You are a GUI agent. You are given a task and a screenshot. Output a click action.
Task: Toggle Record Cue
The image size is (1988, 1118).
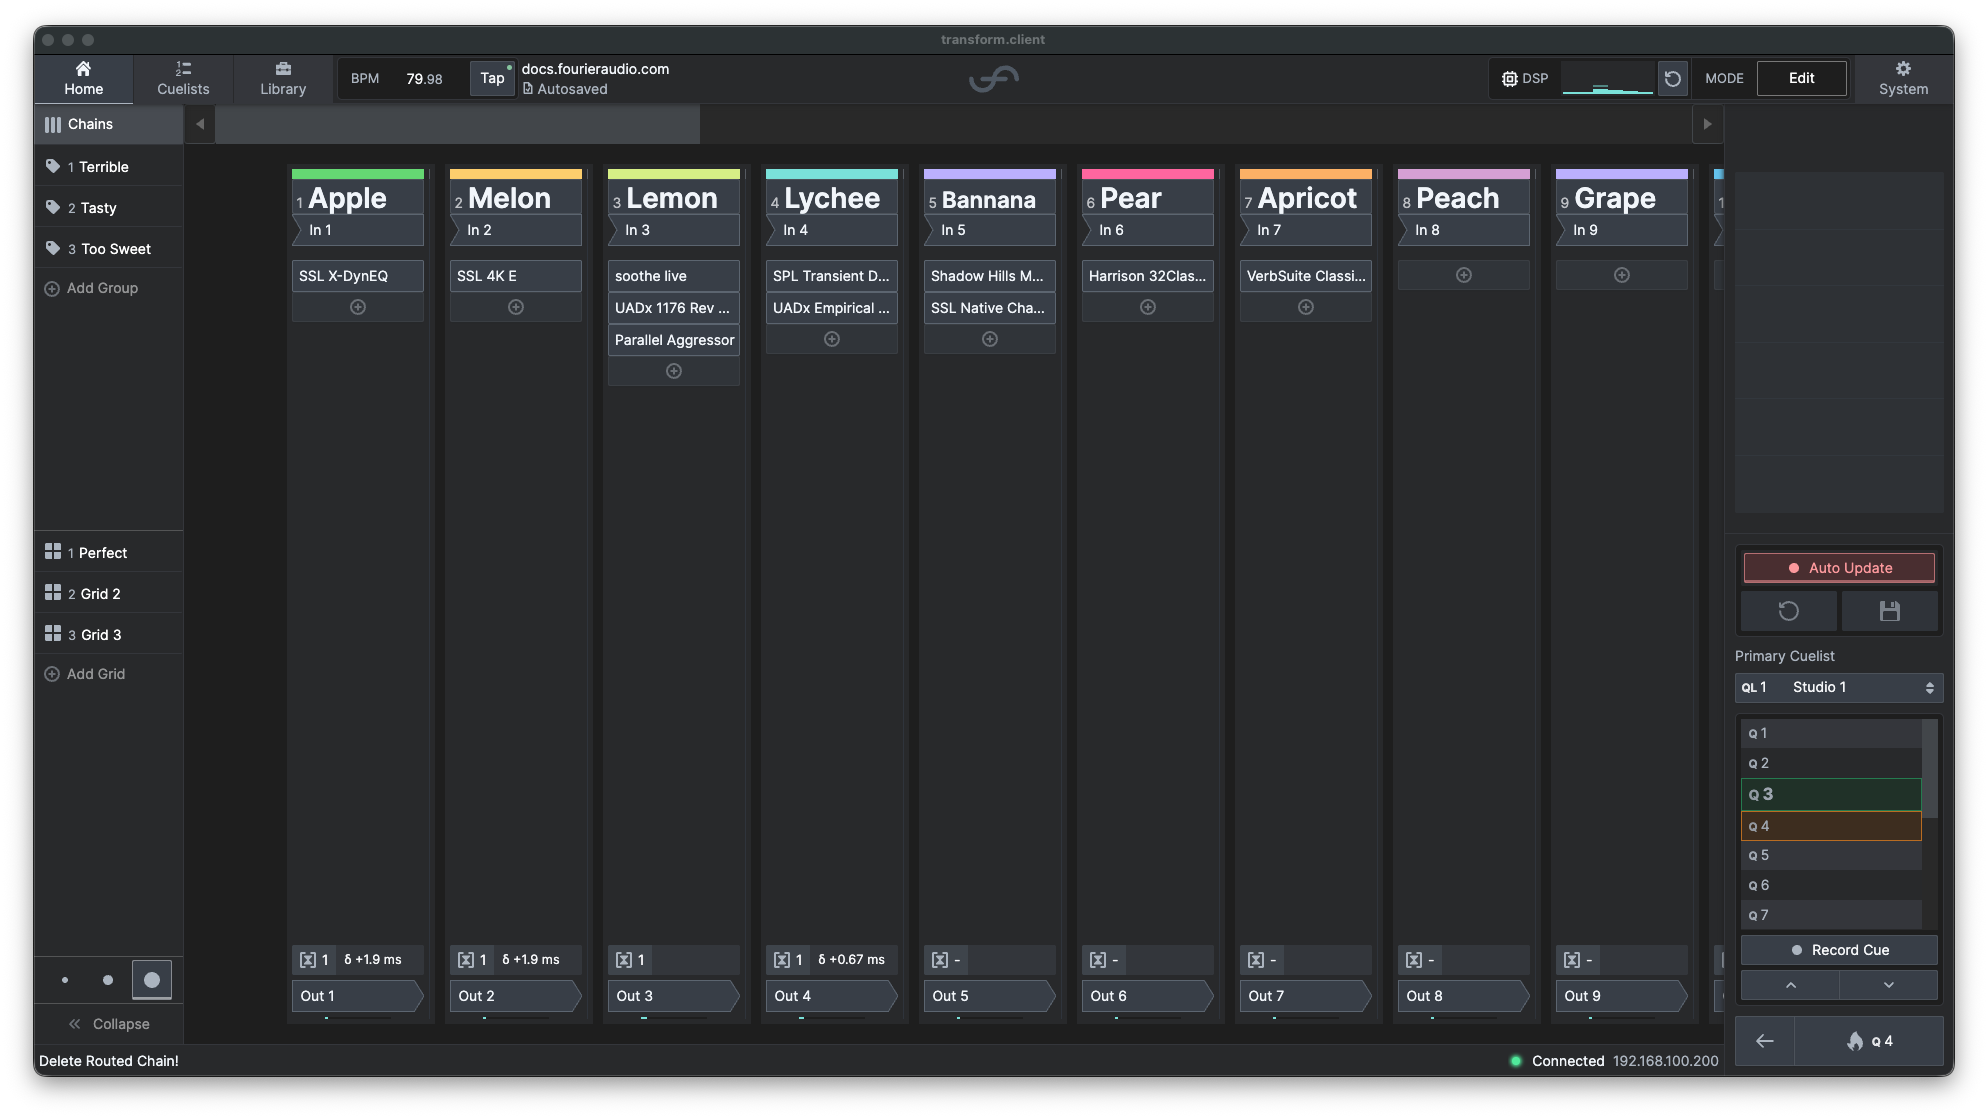[x=1838, y=950]
